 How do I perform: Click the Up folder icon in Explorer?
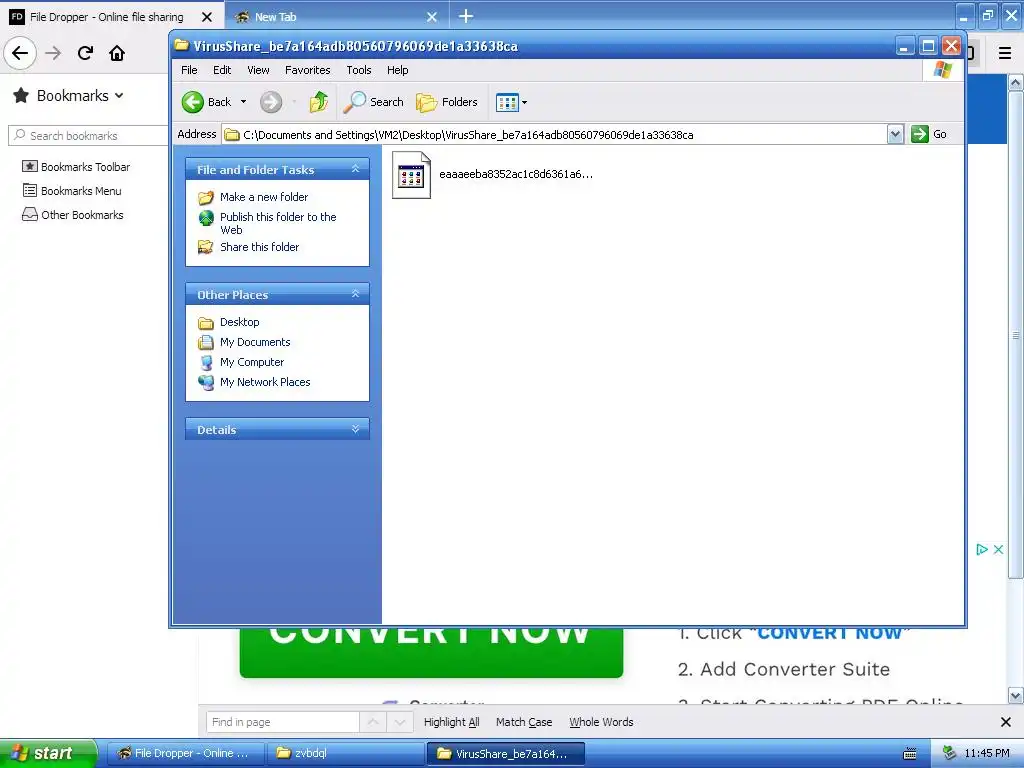pyautogui.click(x=319, y=102)
